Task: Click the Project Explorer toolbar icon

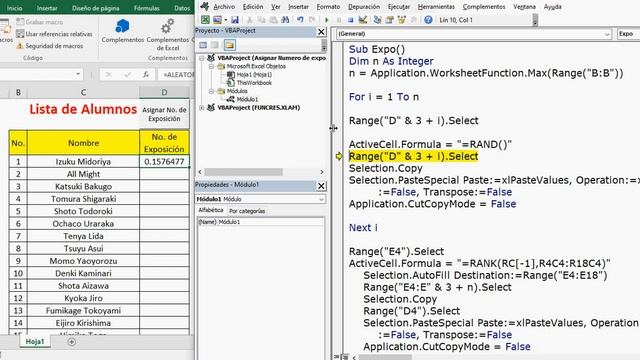Action: (x=377, y=20)
